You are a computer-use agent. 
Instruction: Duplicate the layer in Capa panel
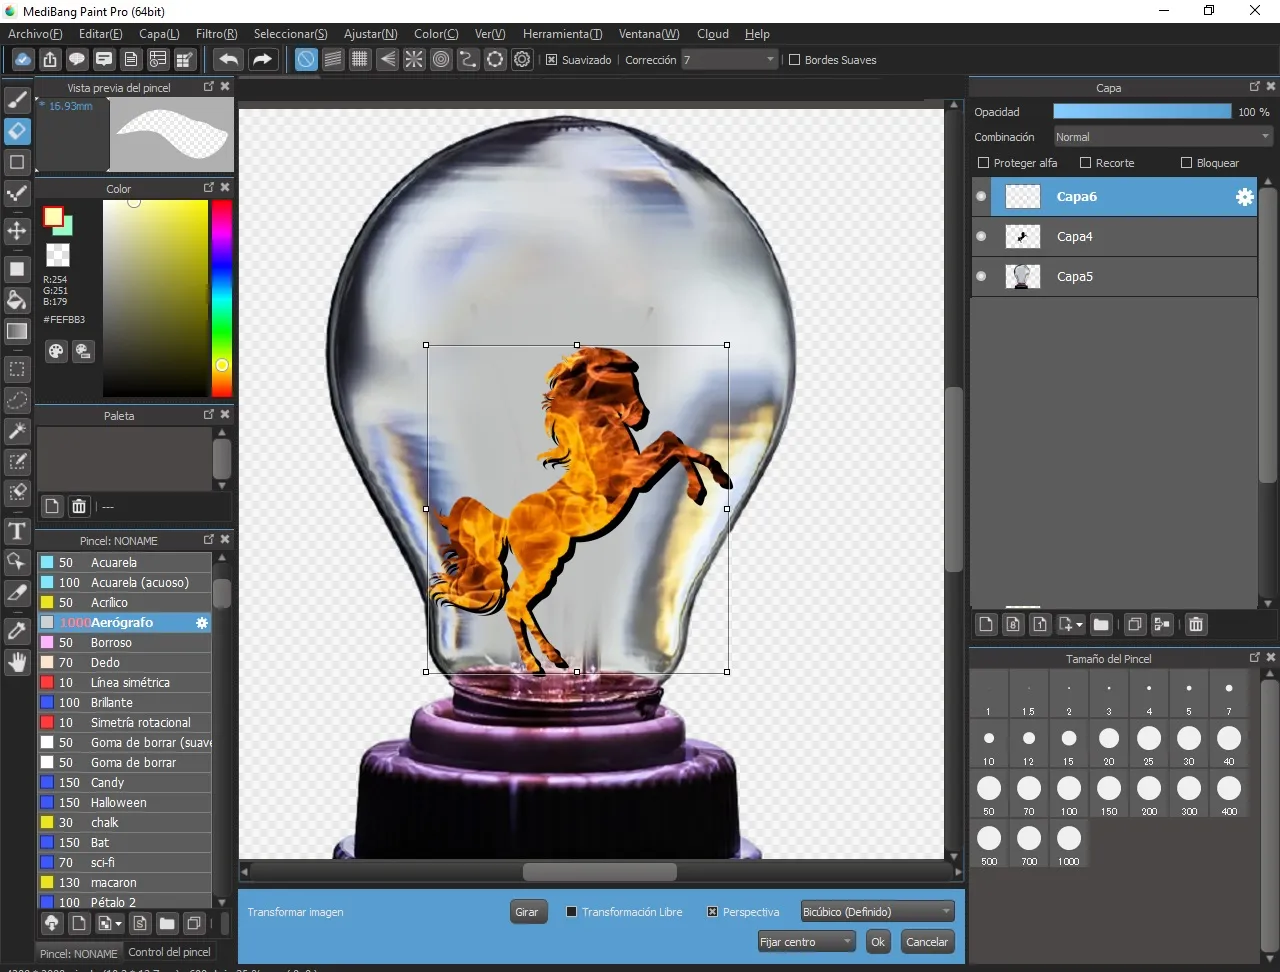tap(1134, 625)
